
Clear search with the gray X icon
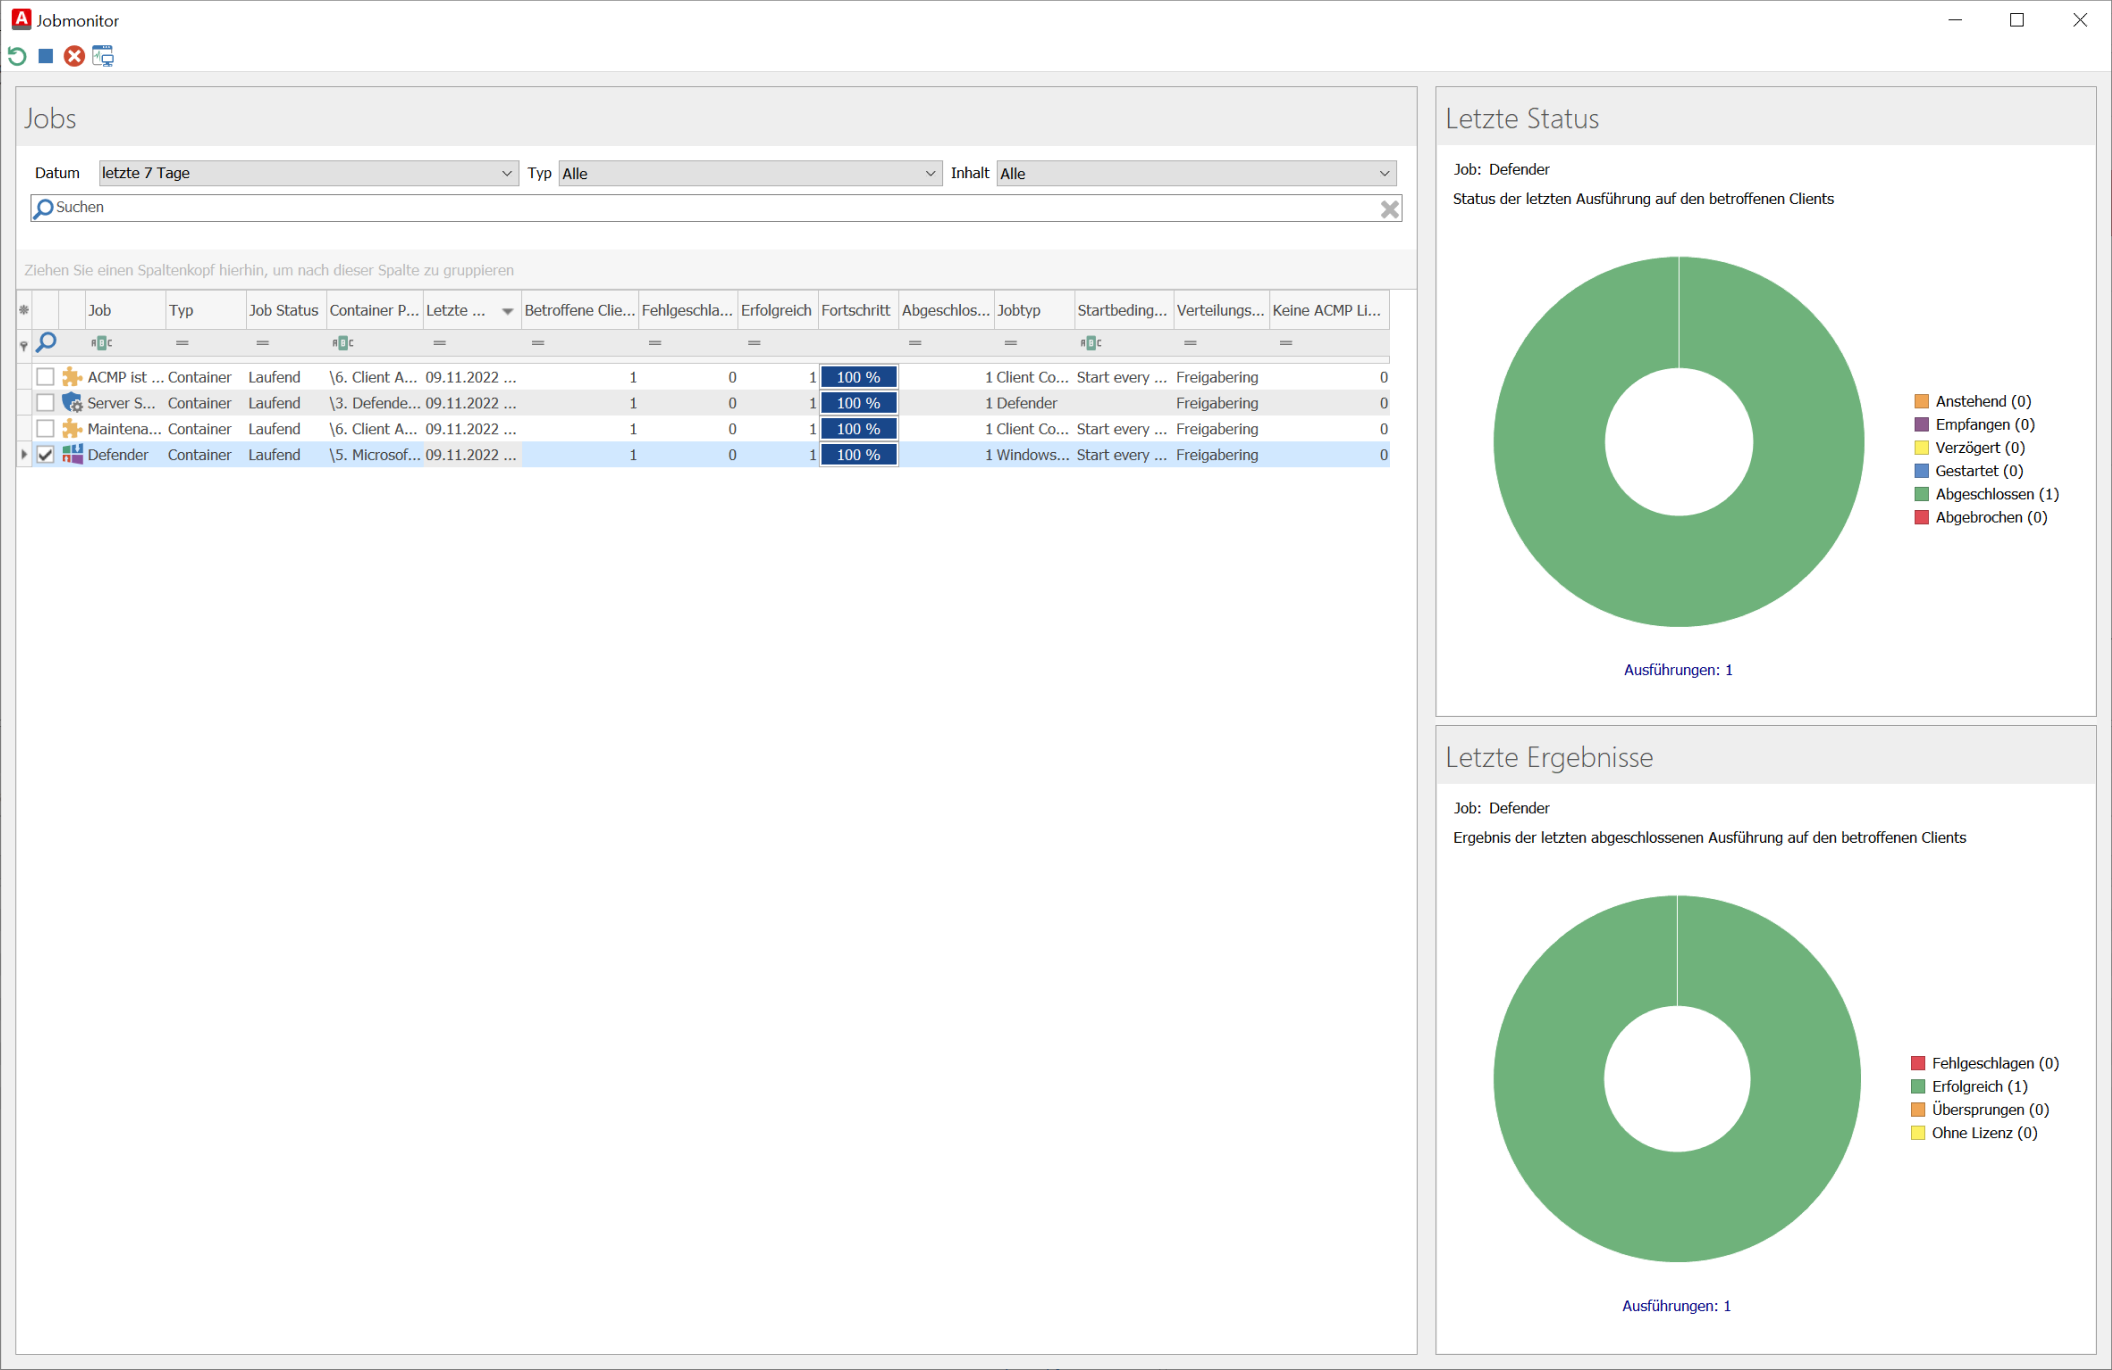(1389, 209)
